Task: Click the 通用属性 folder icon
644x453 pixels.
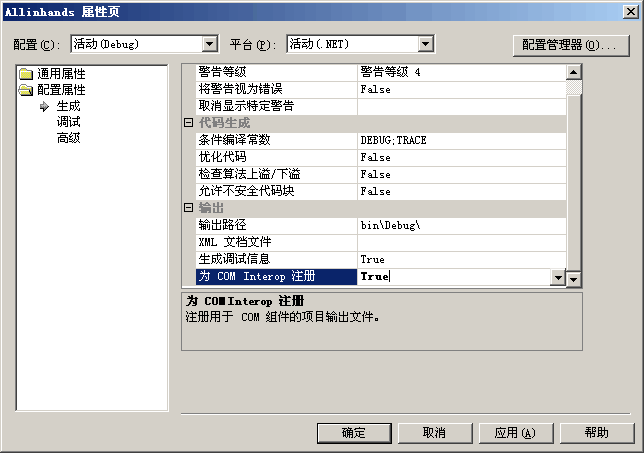Action: (x=26, y=74)
